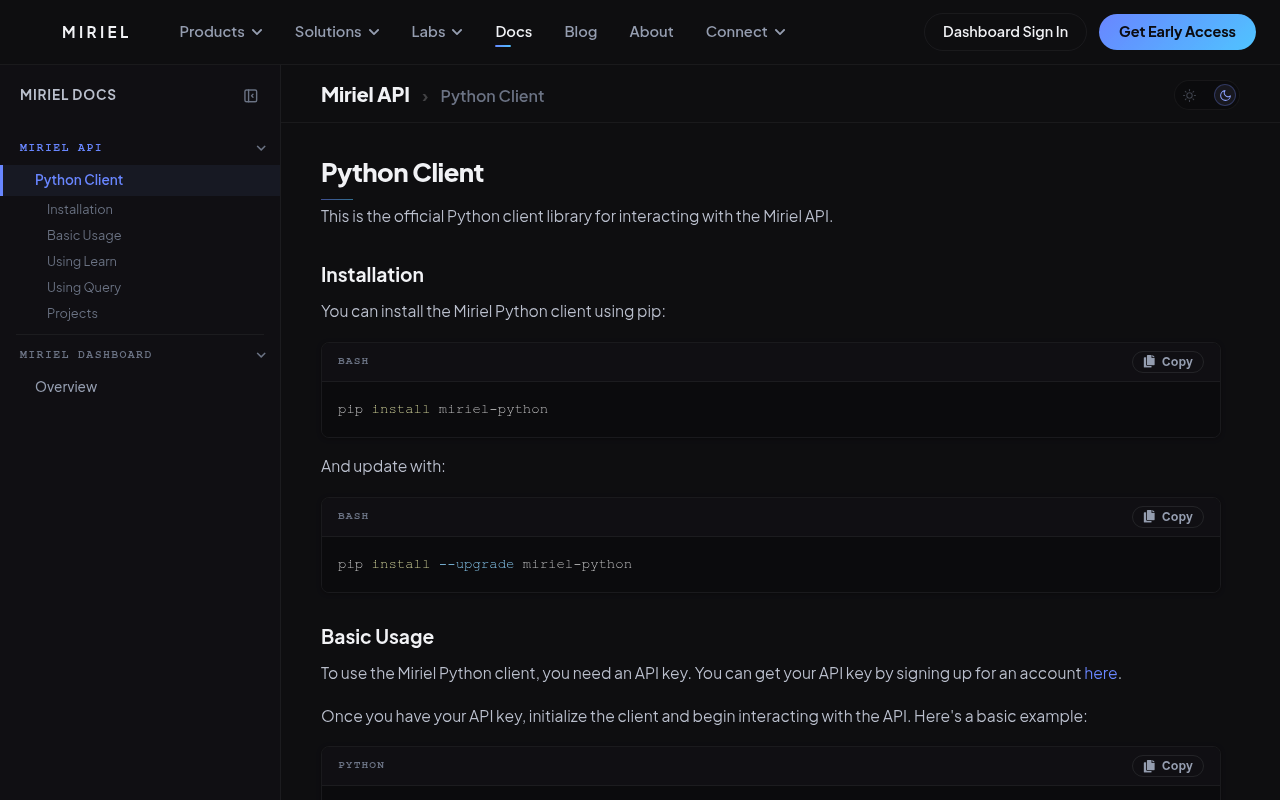Jump to Installation section in sidebar
This screenshot has height=800, width=1280.
point(80,209)
